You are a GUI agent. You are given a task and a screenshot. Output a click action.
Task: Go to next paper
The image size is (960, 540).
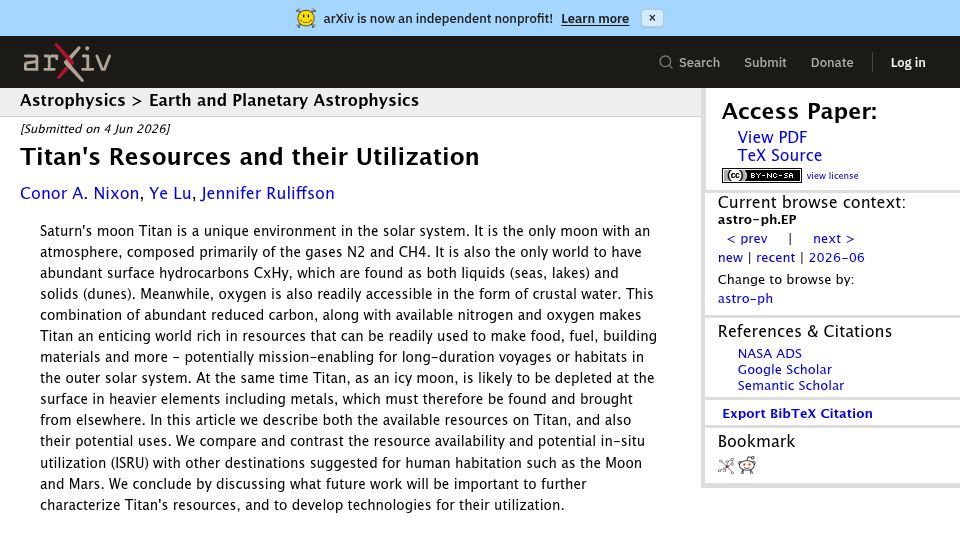[833, 239]
